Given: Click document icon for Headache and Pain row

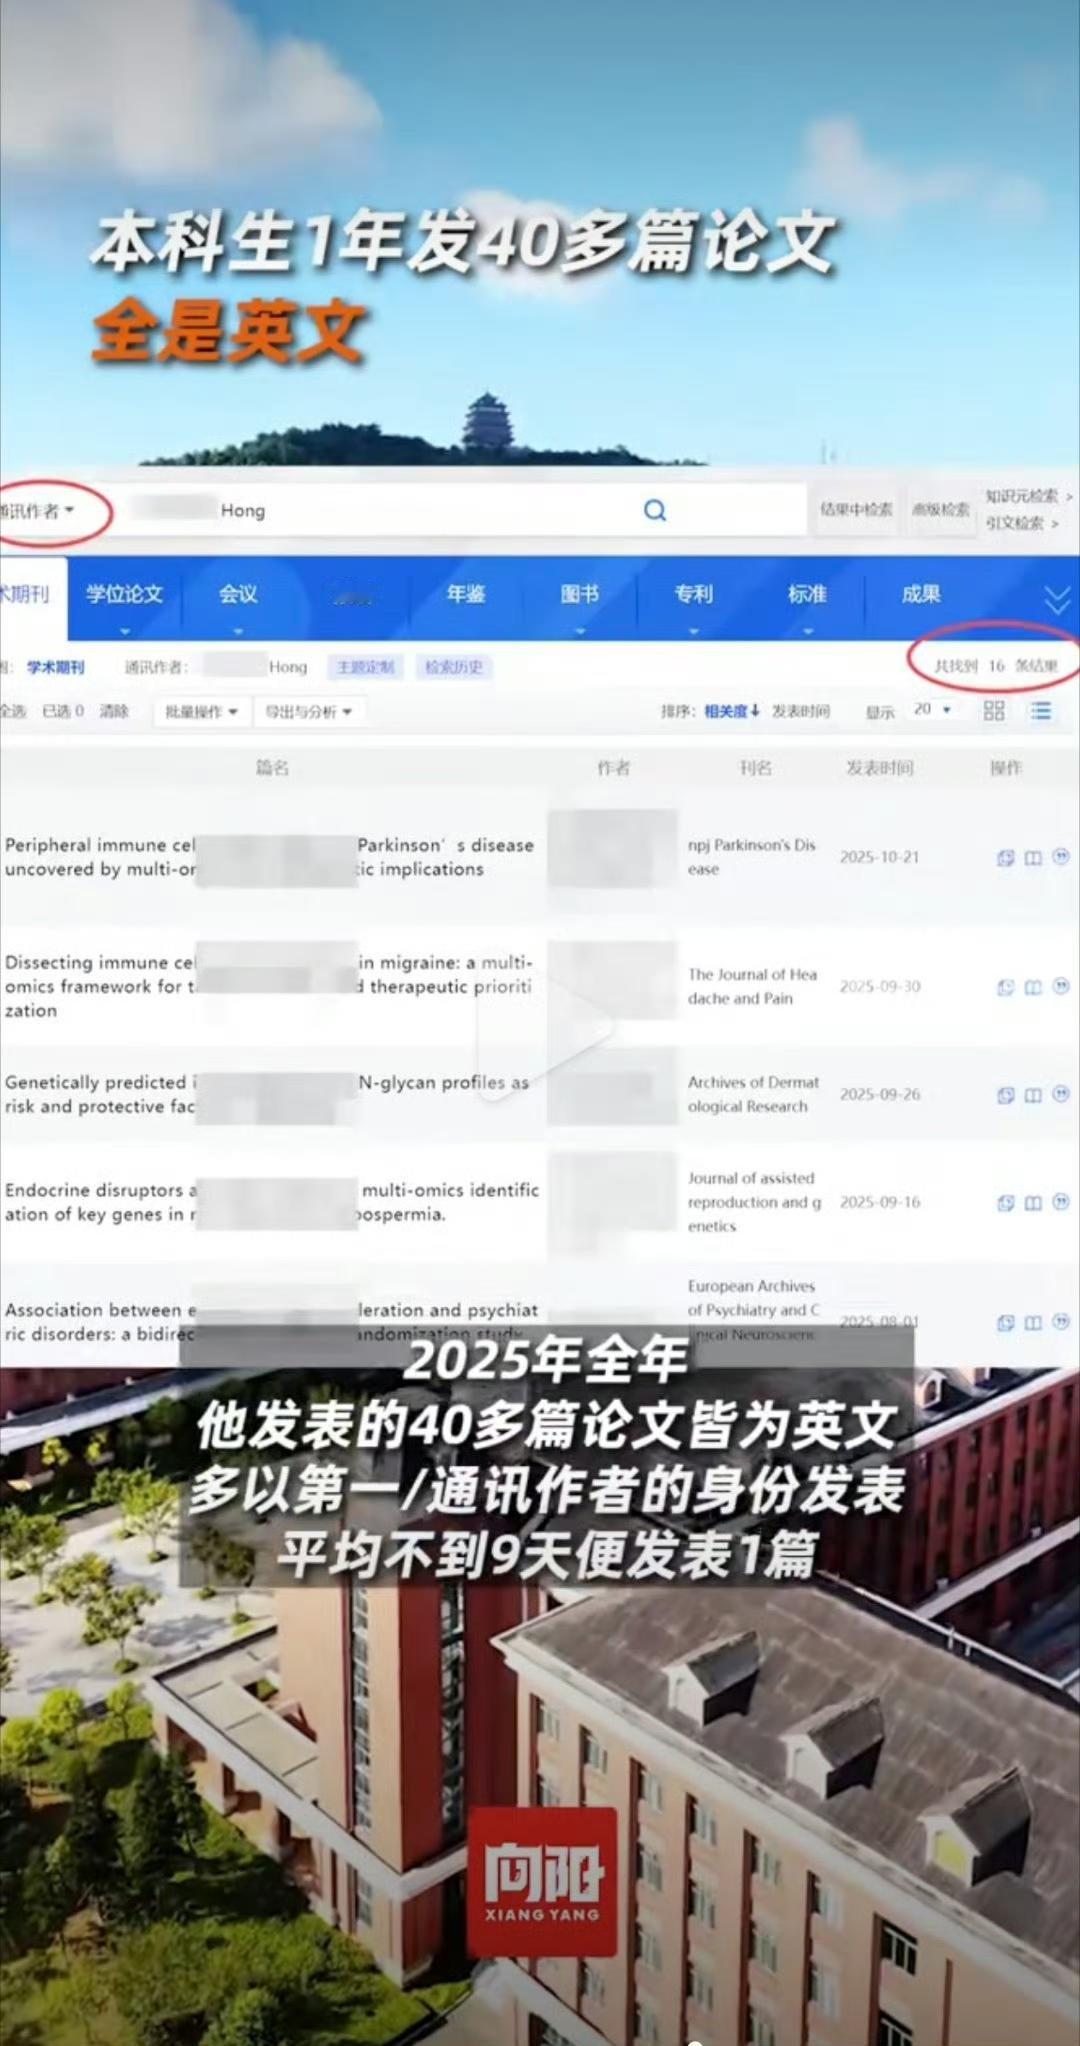Looking at the screenshot, I should pos(1006,987).
